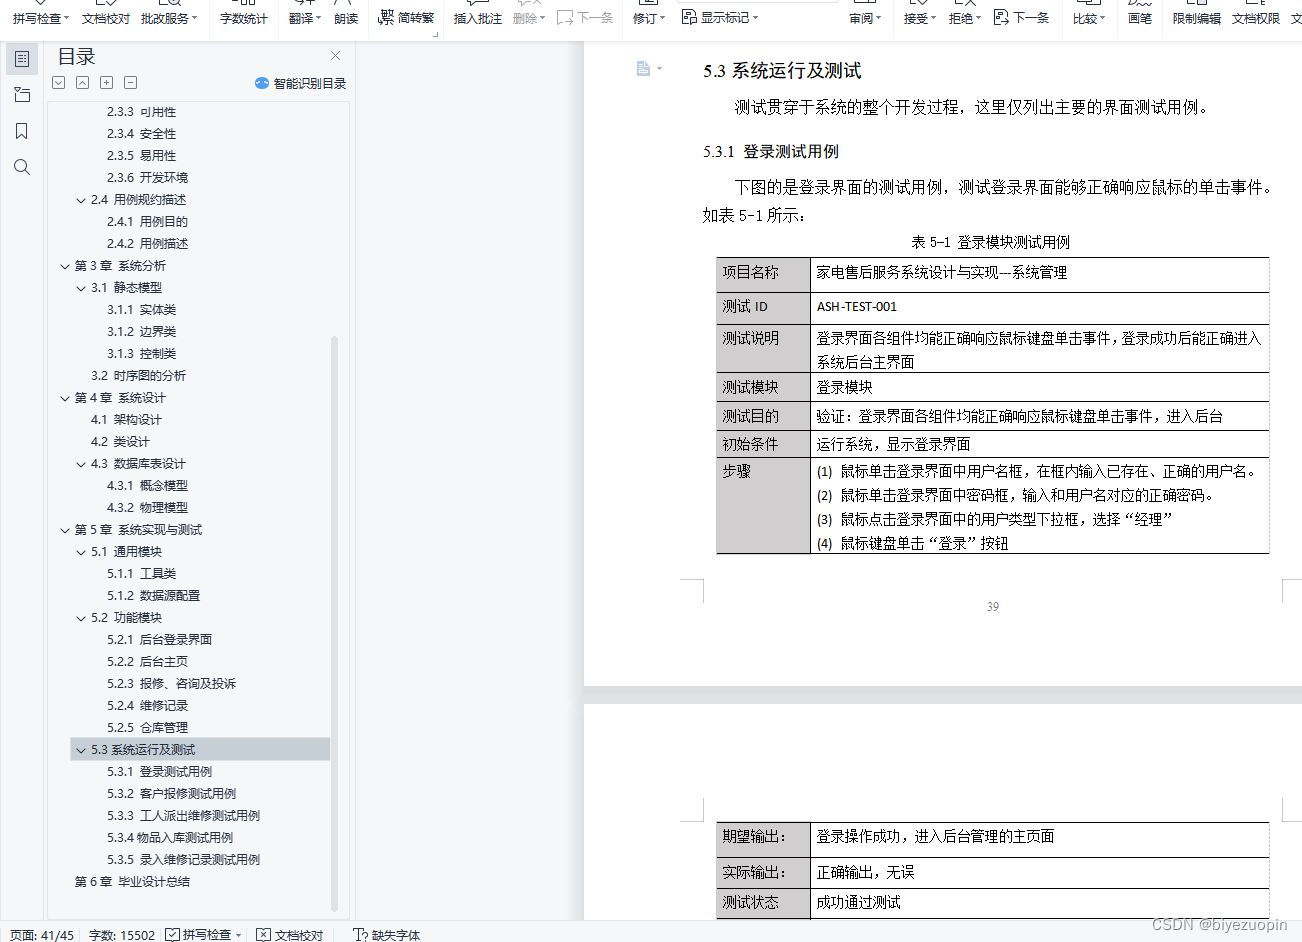Open the 翻译 translate dropdown
The height and width of the screenshot is (942, 1302).
pyautogui.click(x=303, y=18)
